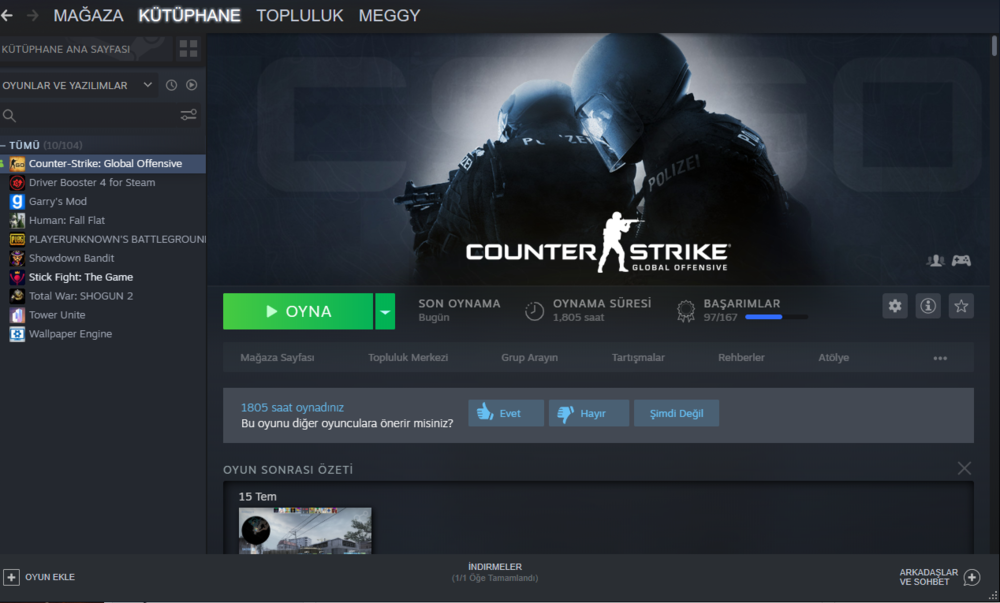
Task: Open Topluluk Merkezi tab
Action: (408, 358)
